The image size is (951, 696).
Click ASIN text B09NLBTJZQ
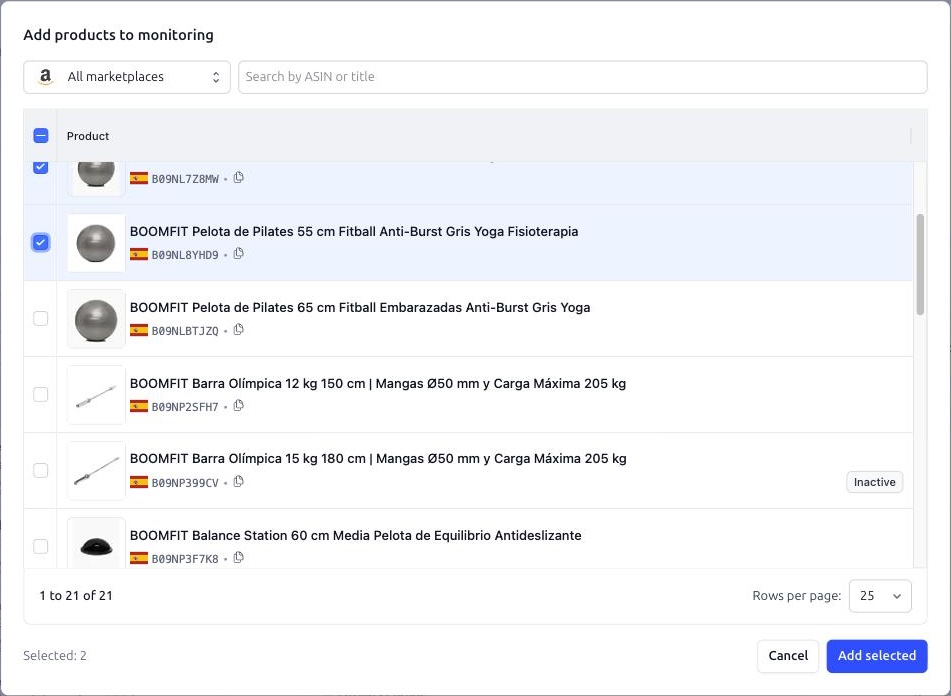tap(185, 331)
